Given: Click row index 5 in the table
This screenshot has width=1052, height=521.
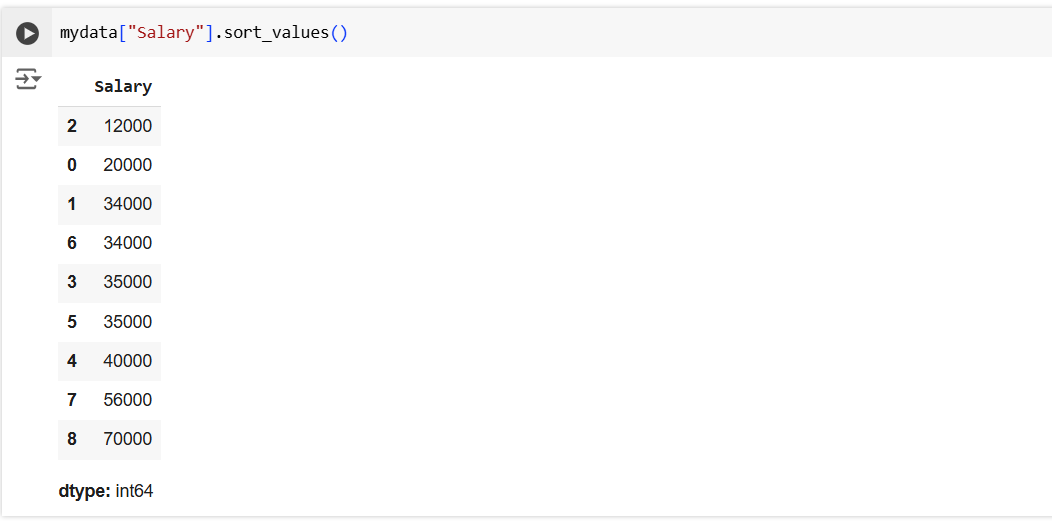Looking at the screenshot, I should [72, 322].
